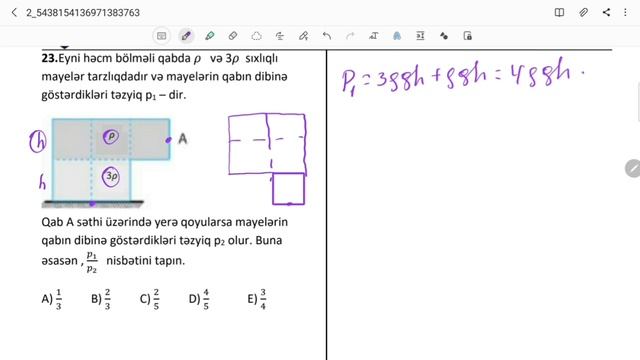
Task: Select answer option E) 3/4
Action: [x=257, y=299]
